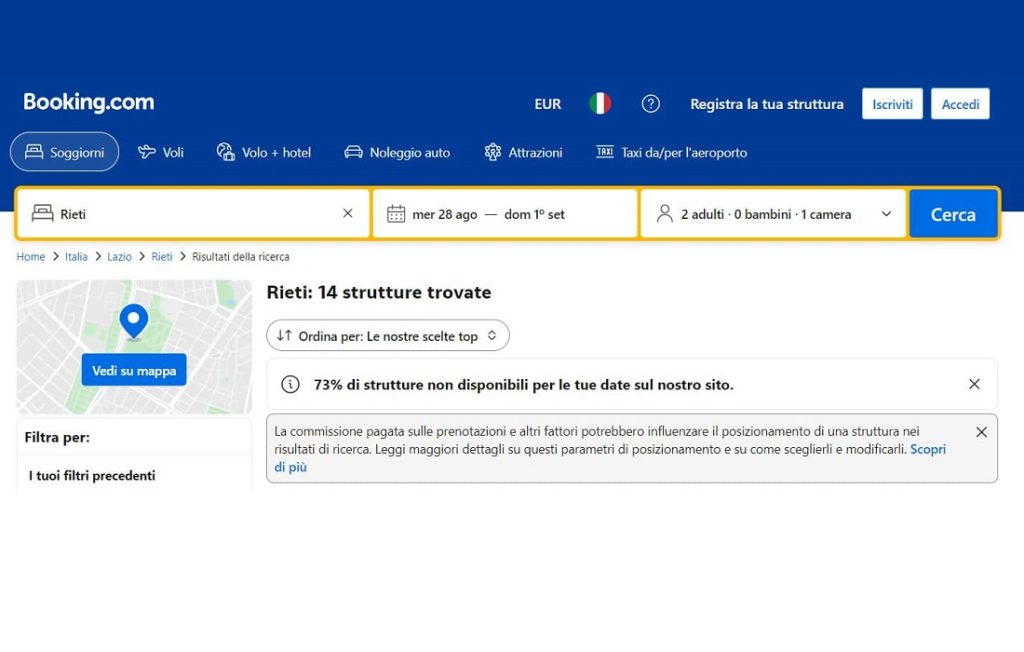Screen dimensions: 1024x652
Task: Clear the Rieti destination with X icon
Action: 348,213
